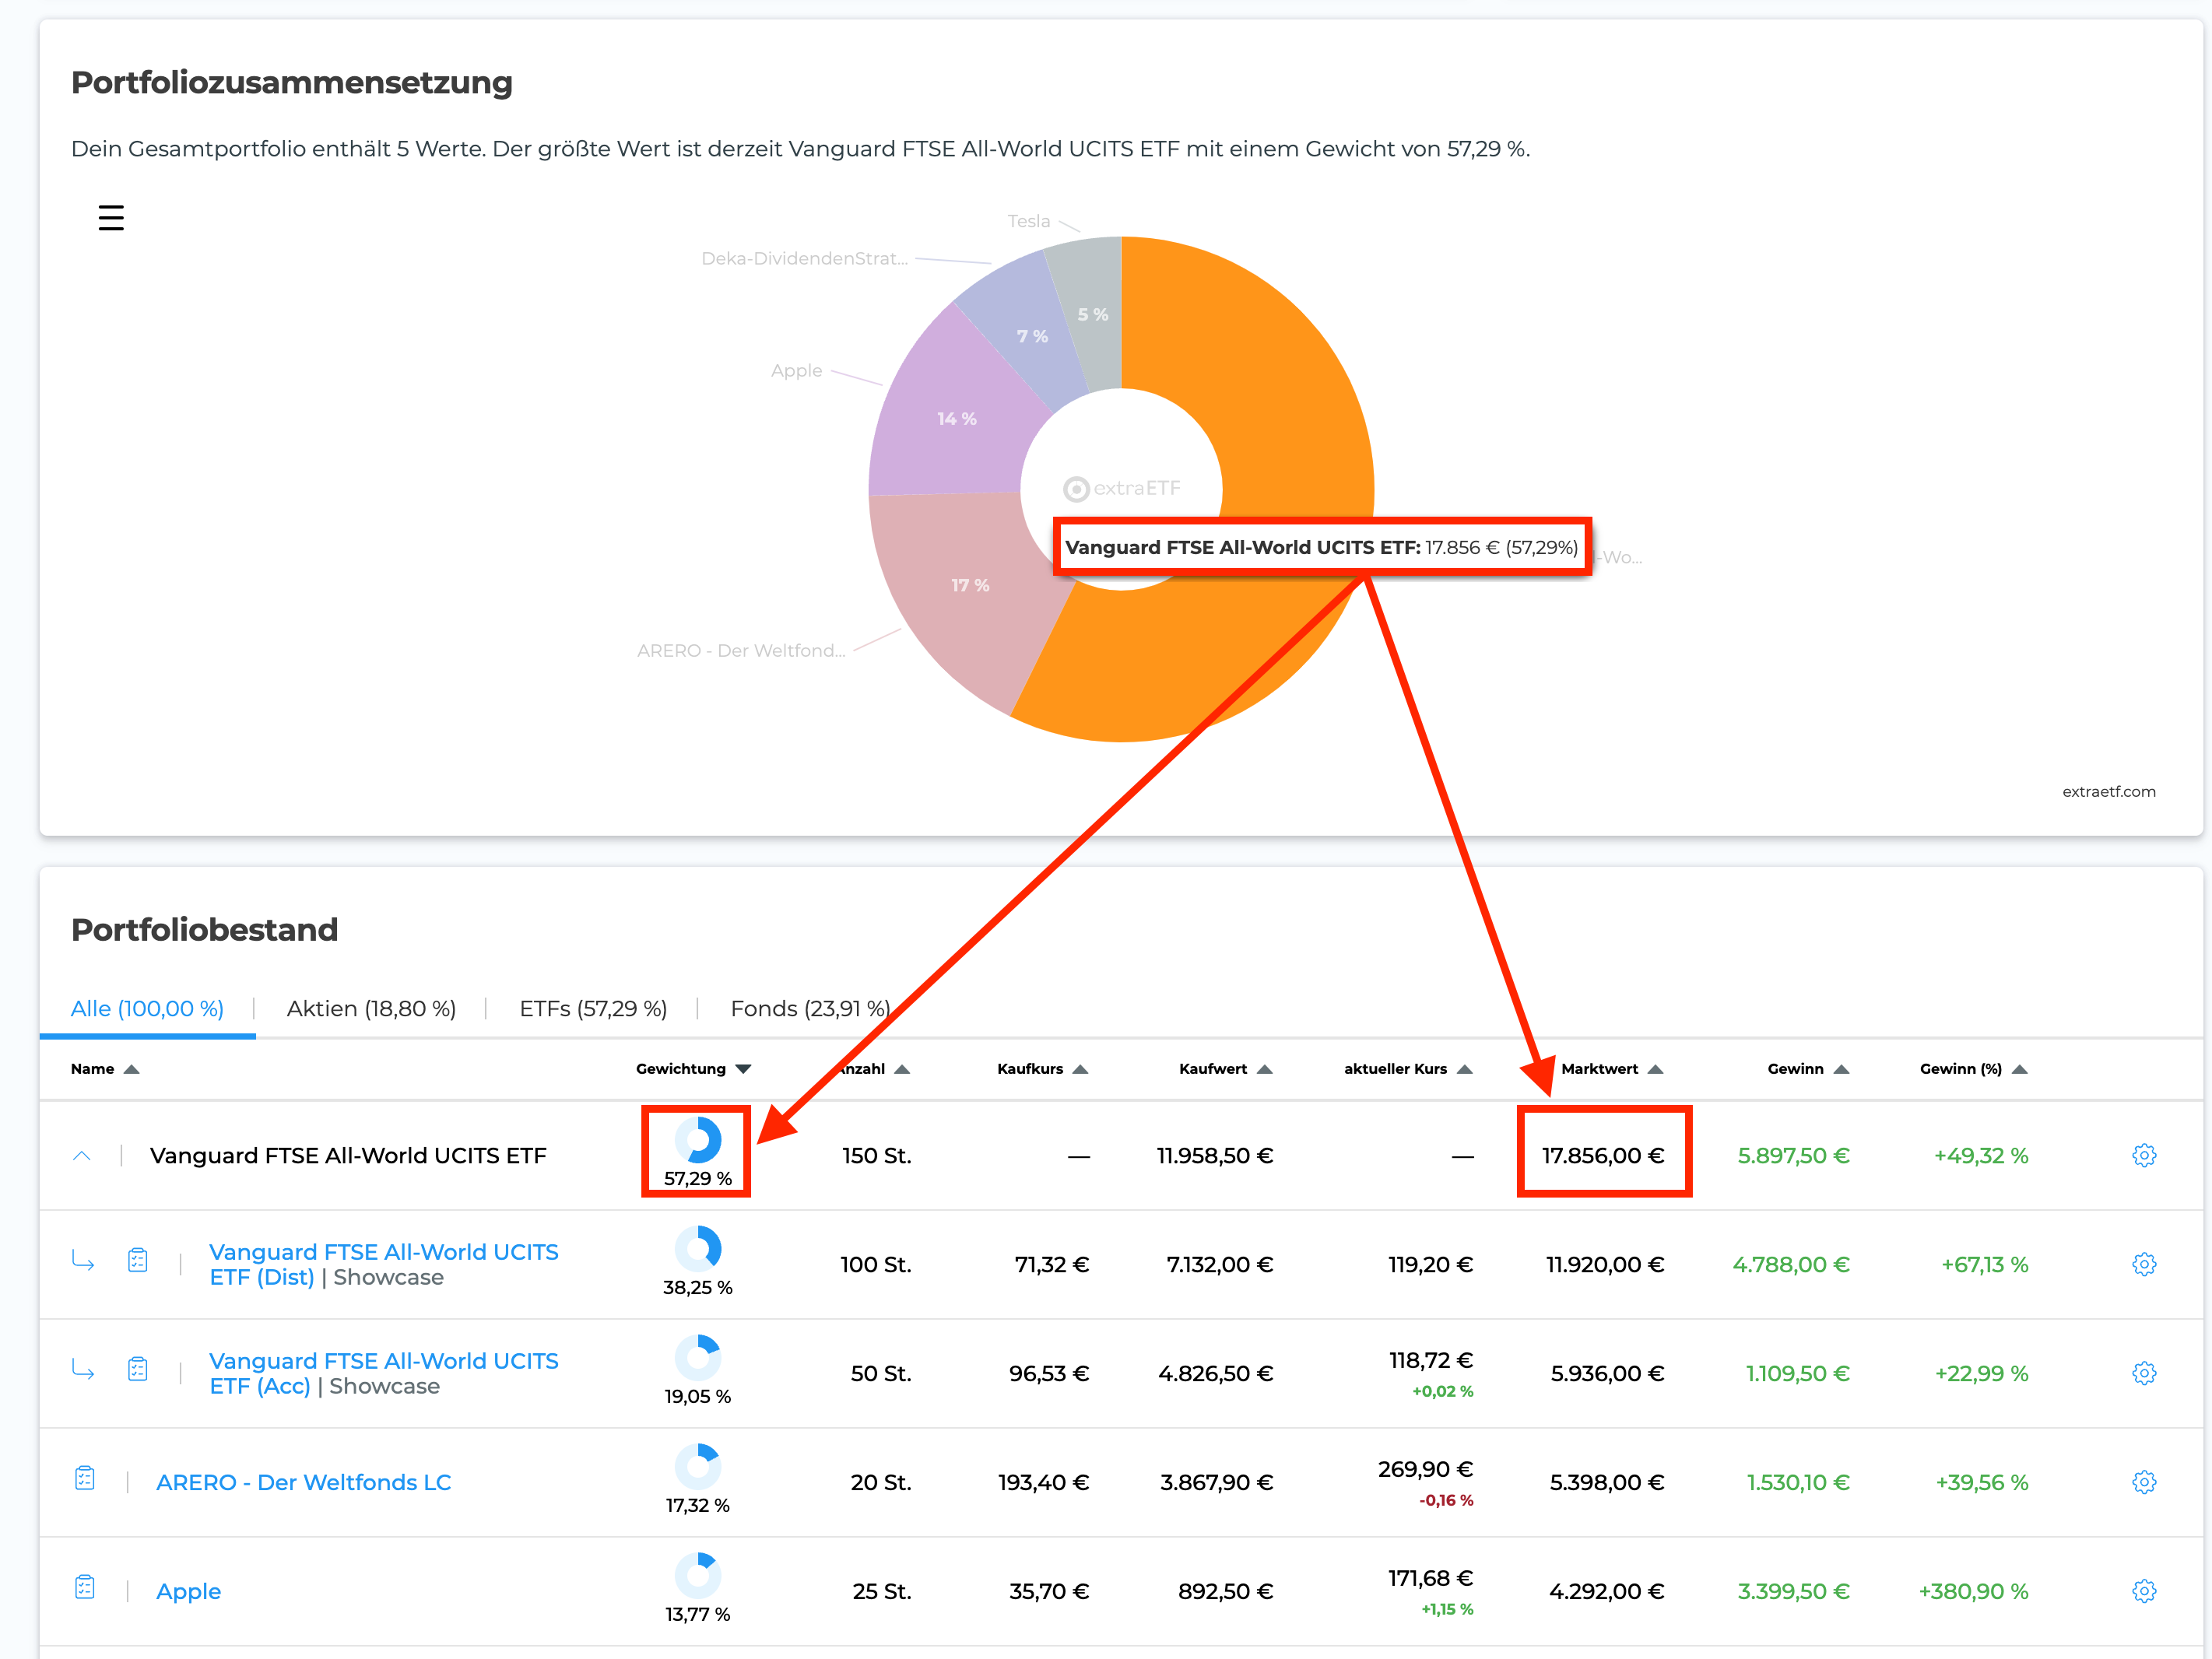
Task: Collapse the Vanguard FTSE All-World group row
Action: coord(82,1156)
